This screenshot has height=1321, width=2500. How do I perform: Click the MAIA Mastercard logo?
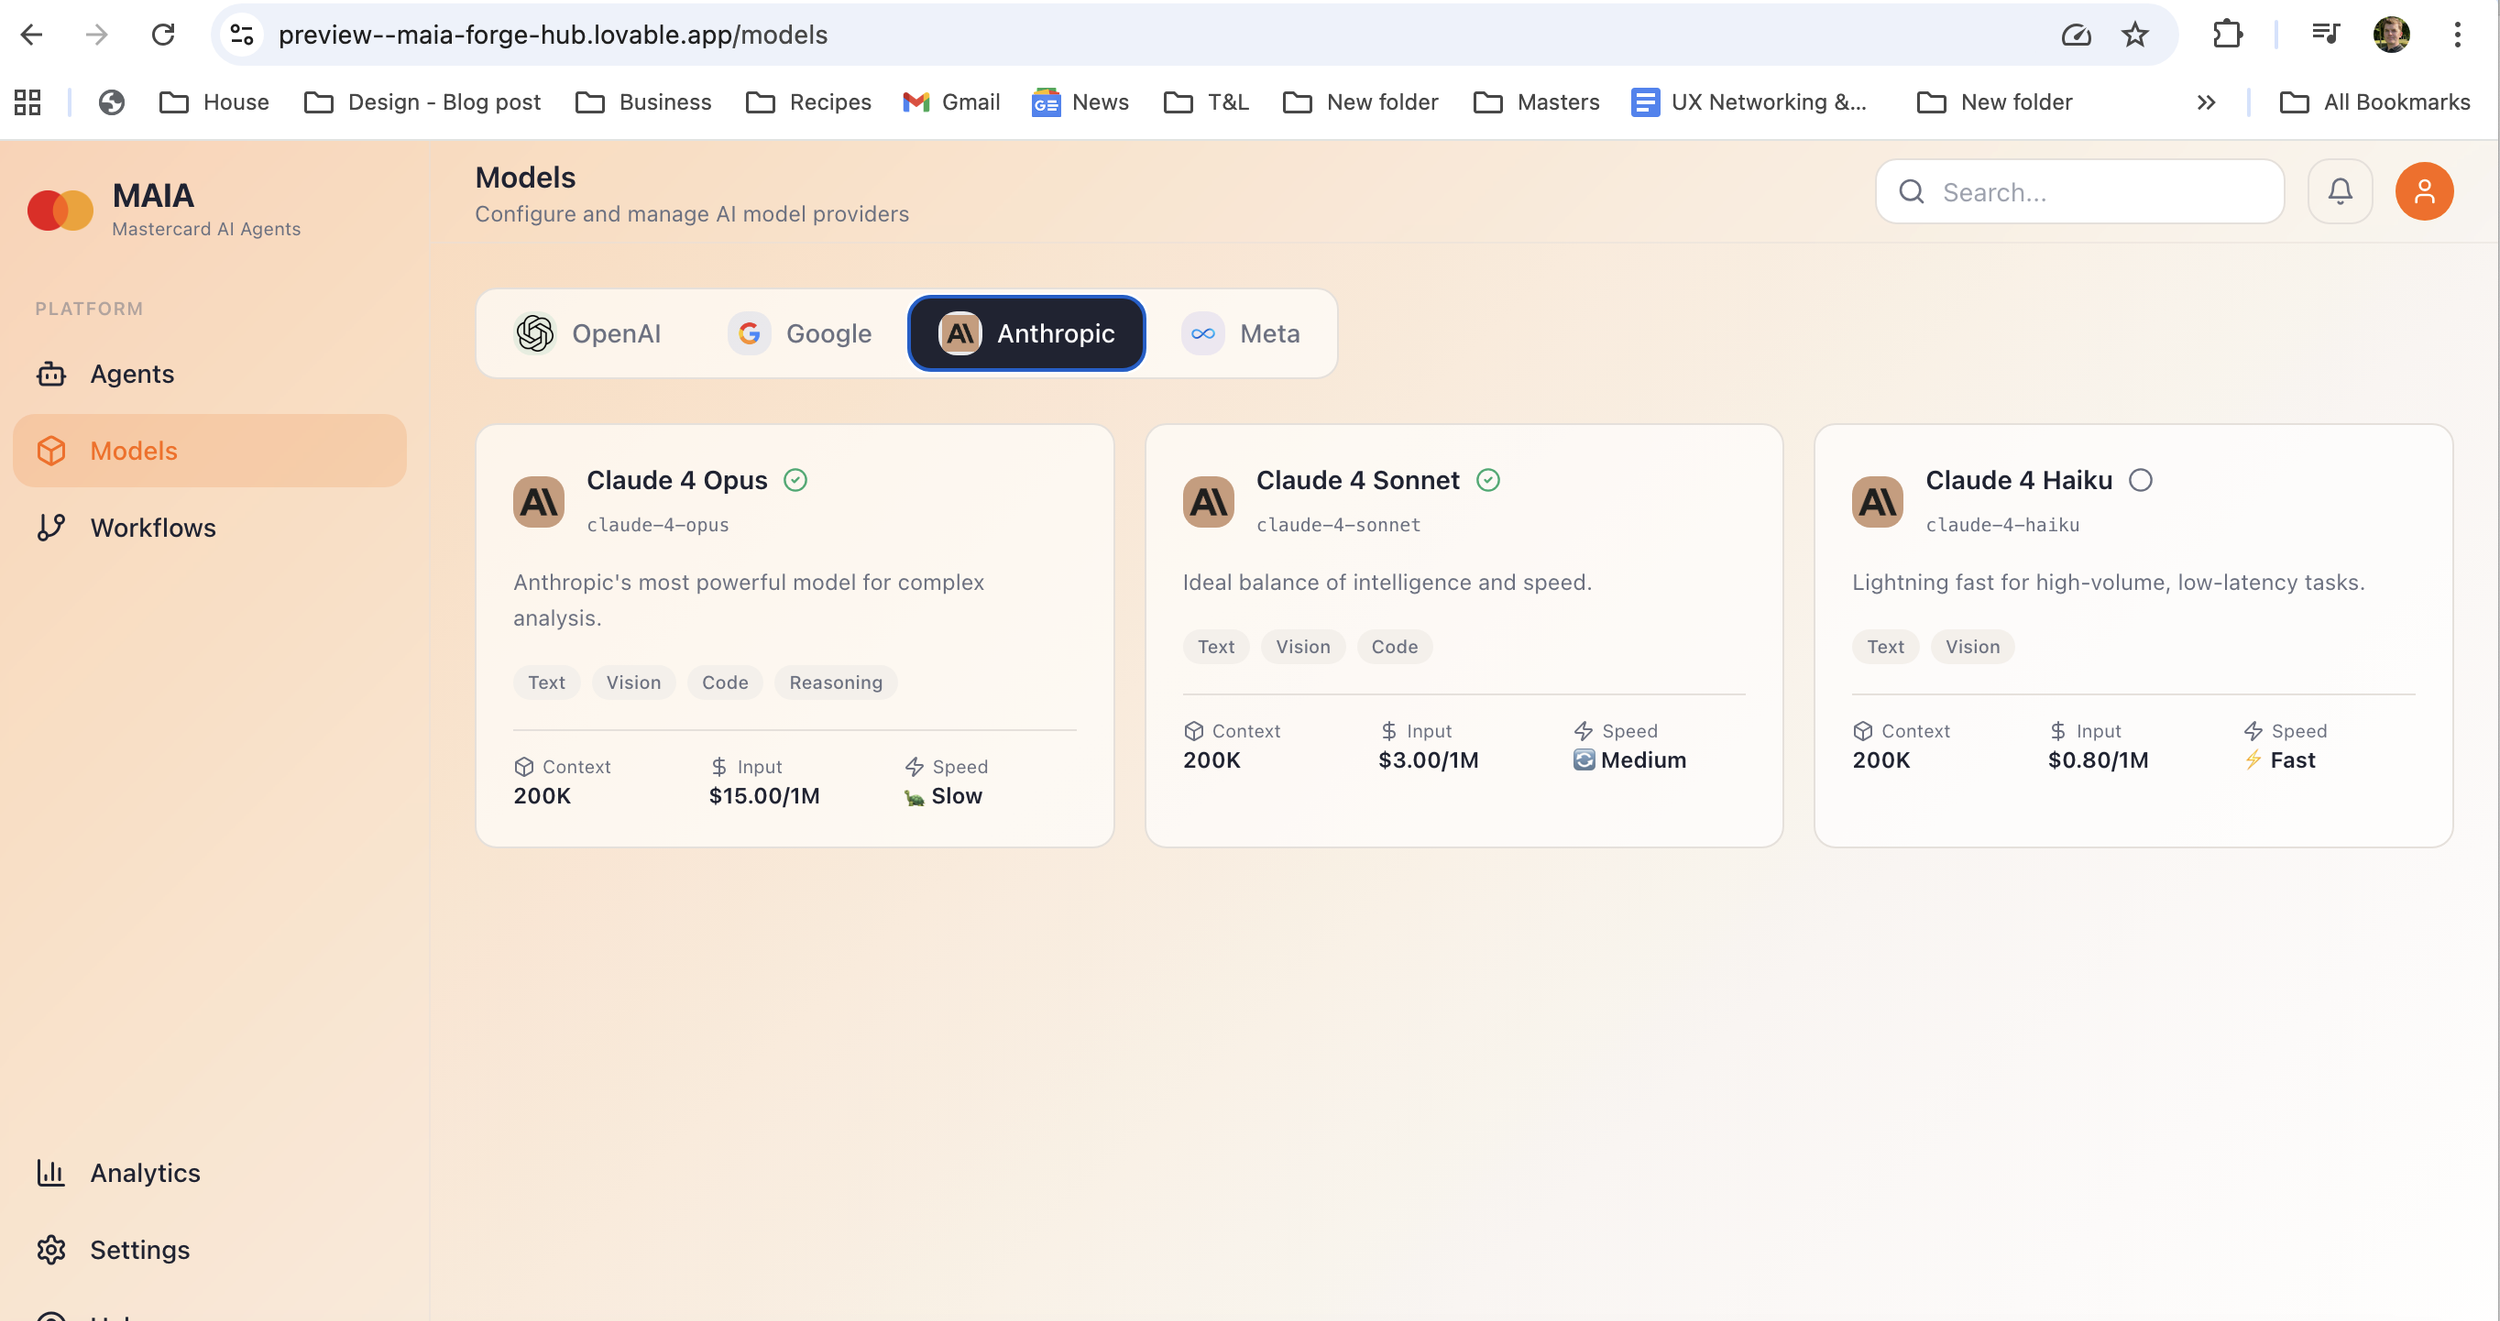pos(60,210)
